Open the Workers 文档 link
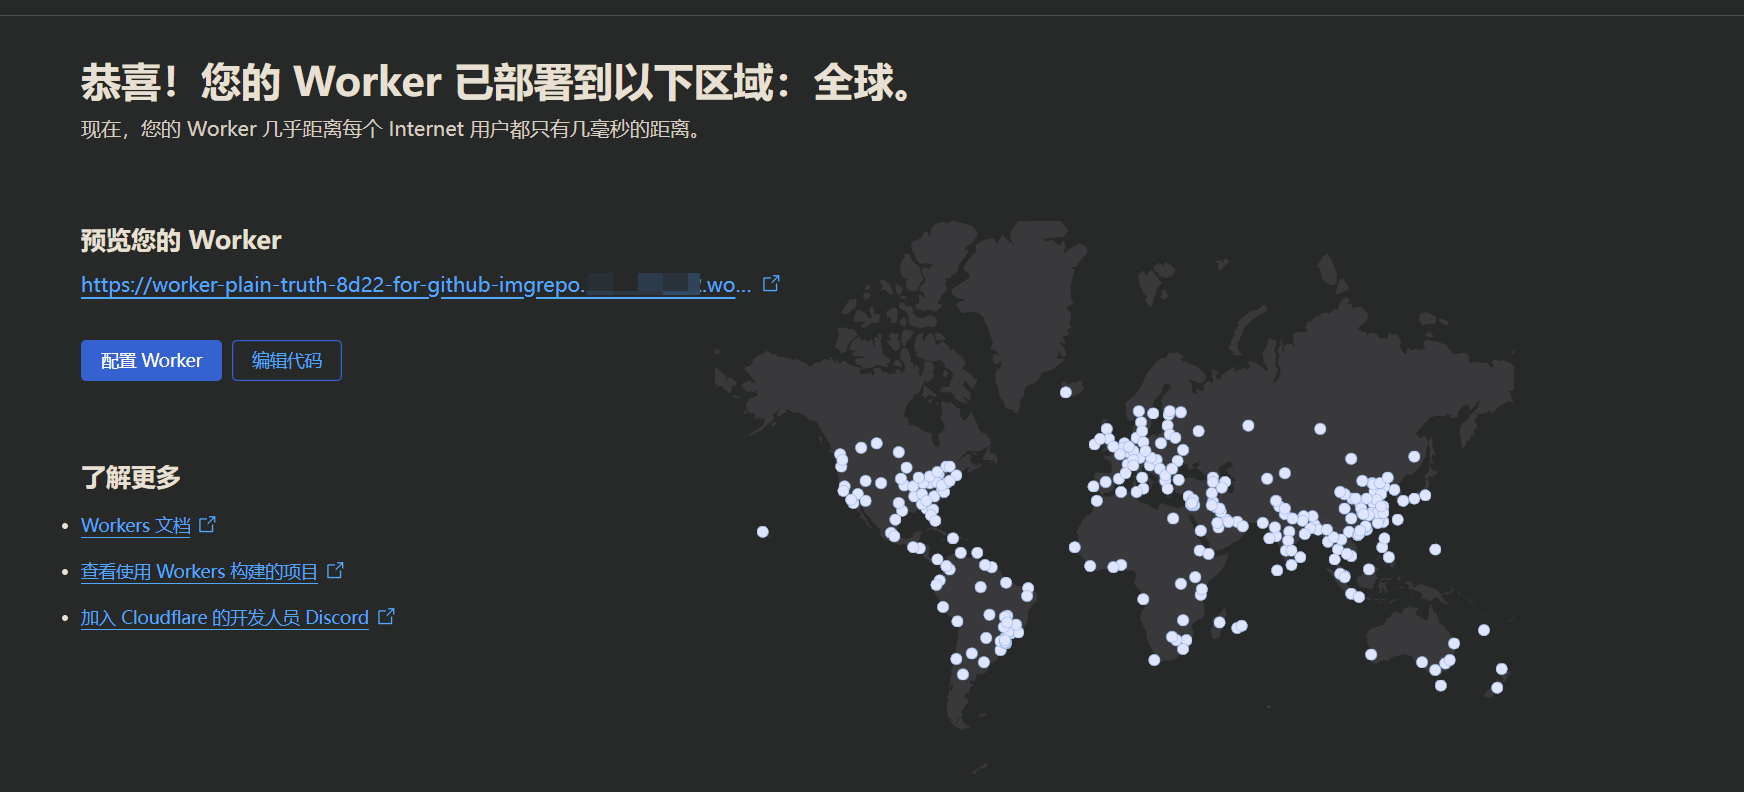This screenshot has width=1744, height=792. click(136, 525)
